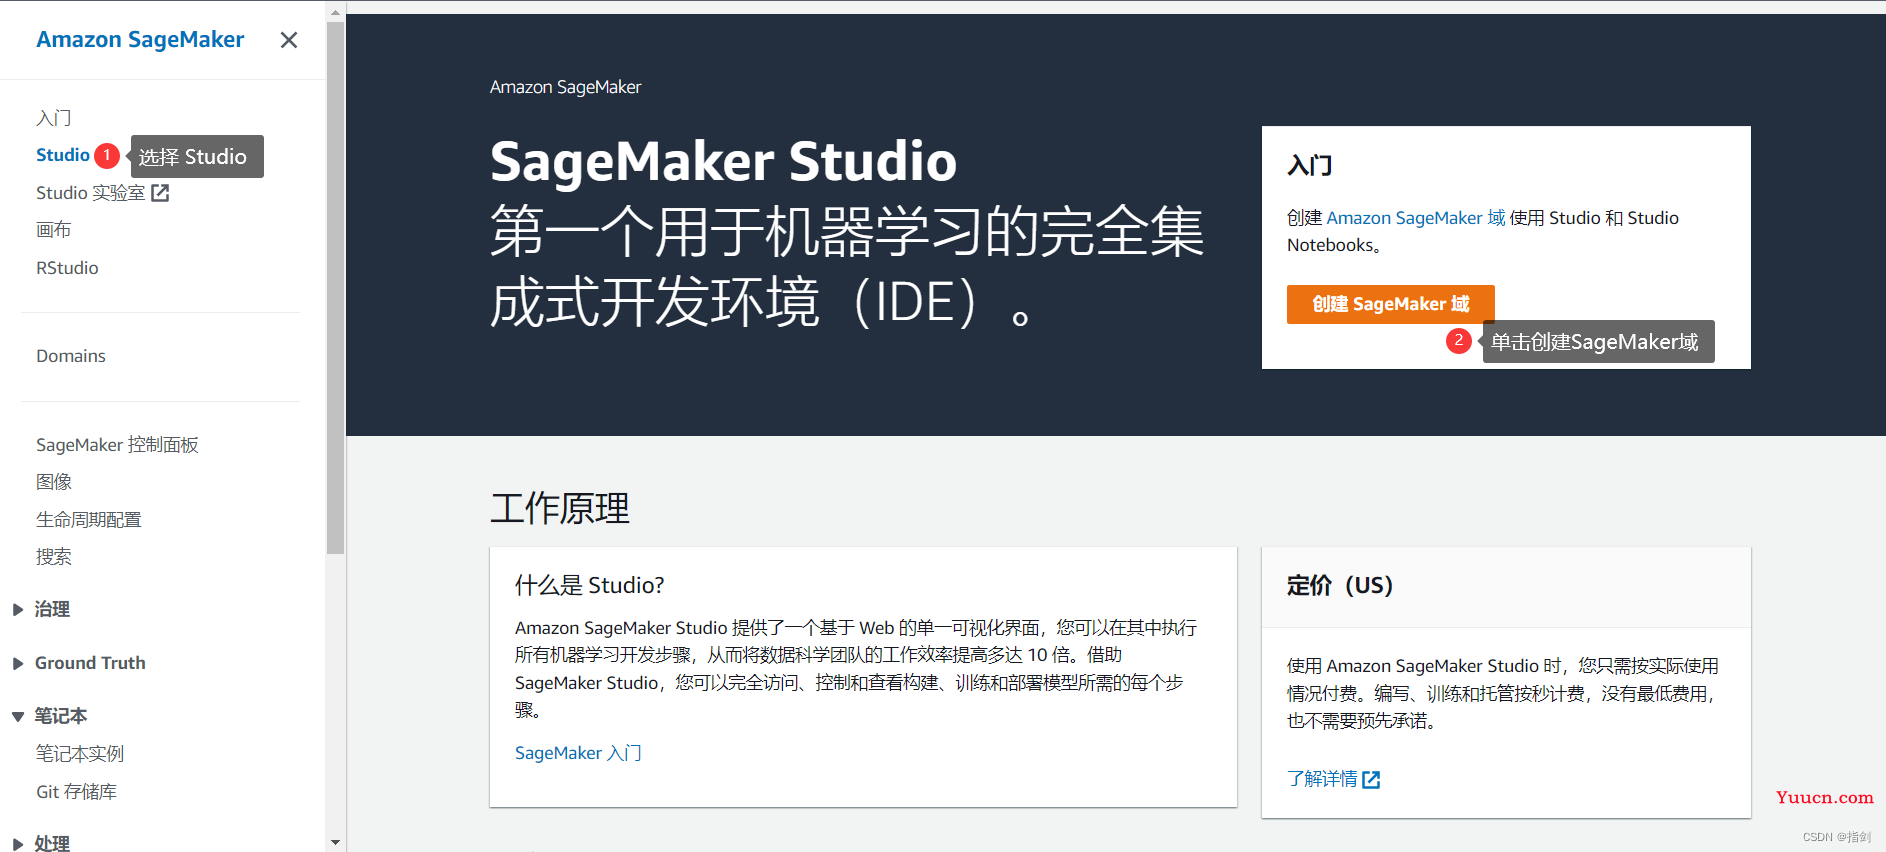The width and height of the screenshot is (1886, 852).
Task: Expand the Ground Truth section arrow
Action: tap(18, 664)
